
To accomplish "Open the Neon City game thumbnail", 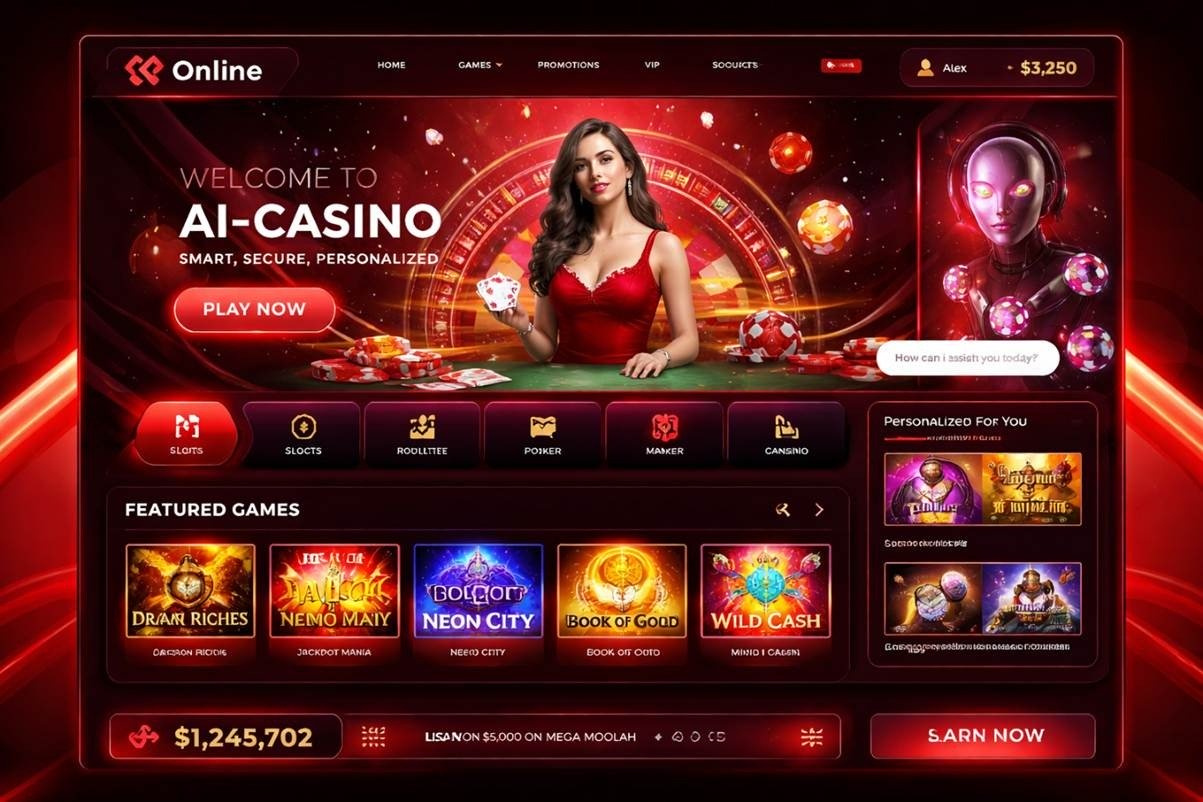I will coord(478,591).
